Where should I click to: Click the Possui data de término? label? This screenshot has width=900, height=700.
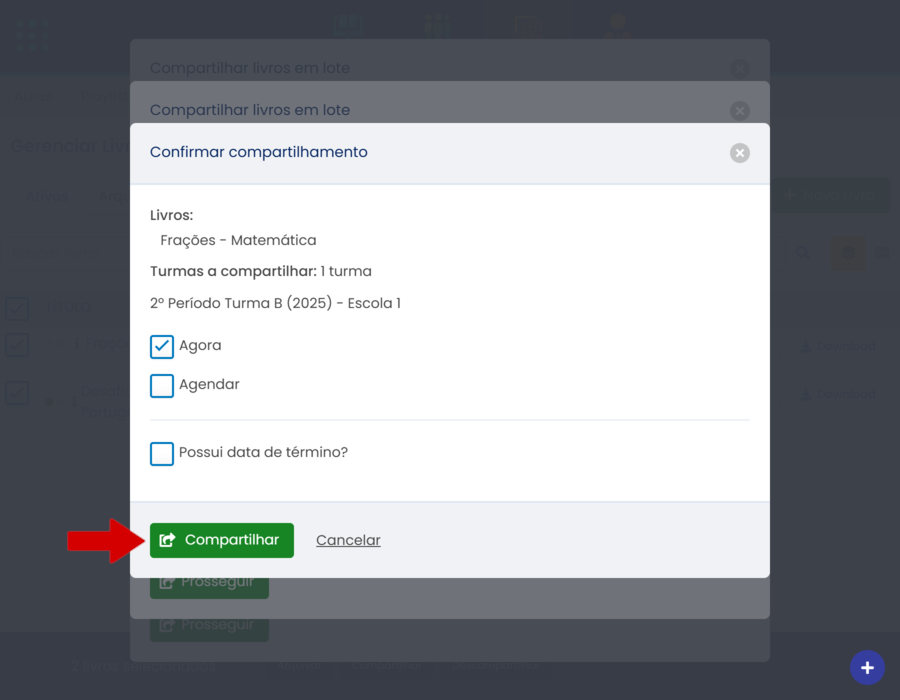[263, 453]
